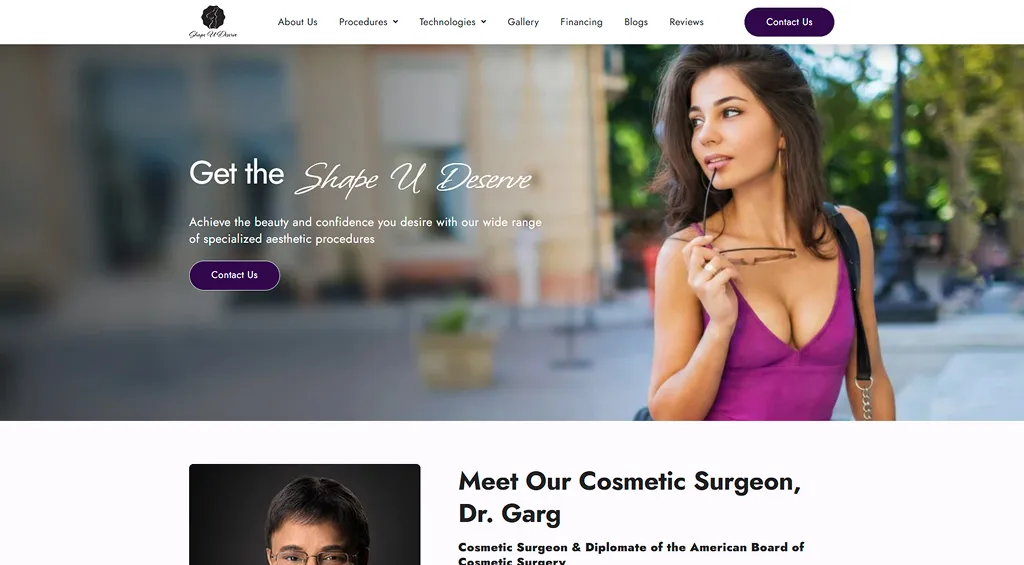Screen dimensions: 1024x565
Task: Click the 'Shape U Deserve' script text
Action: click(413, 178)
